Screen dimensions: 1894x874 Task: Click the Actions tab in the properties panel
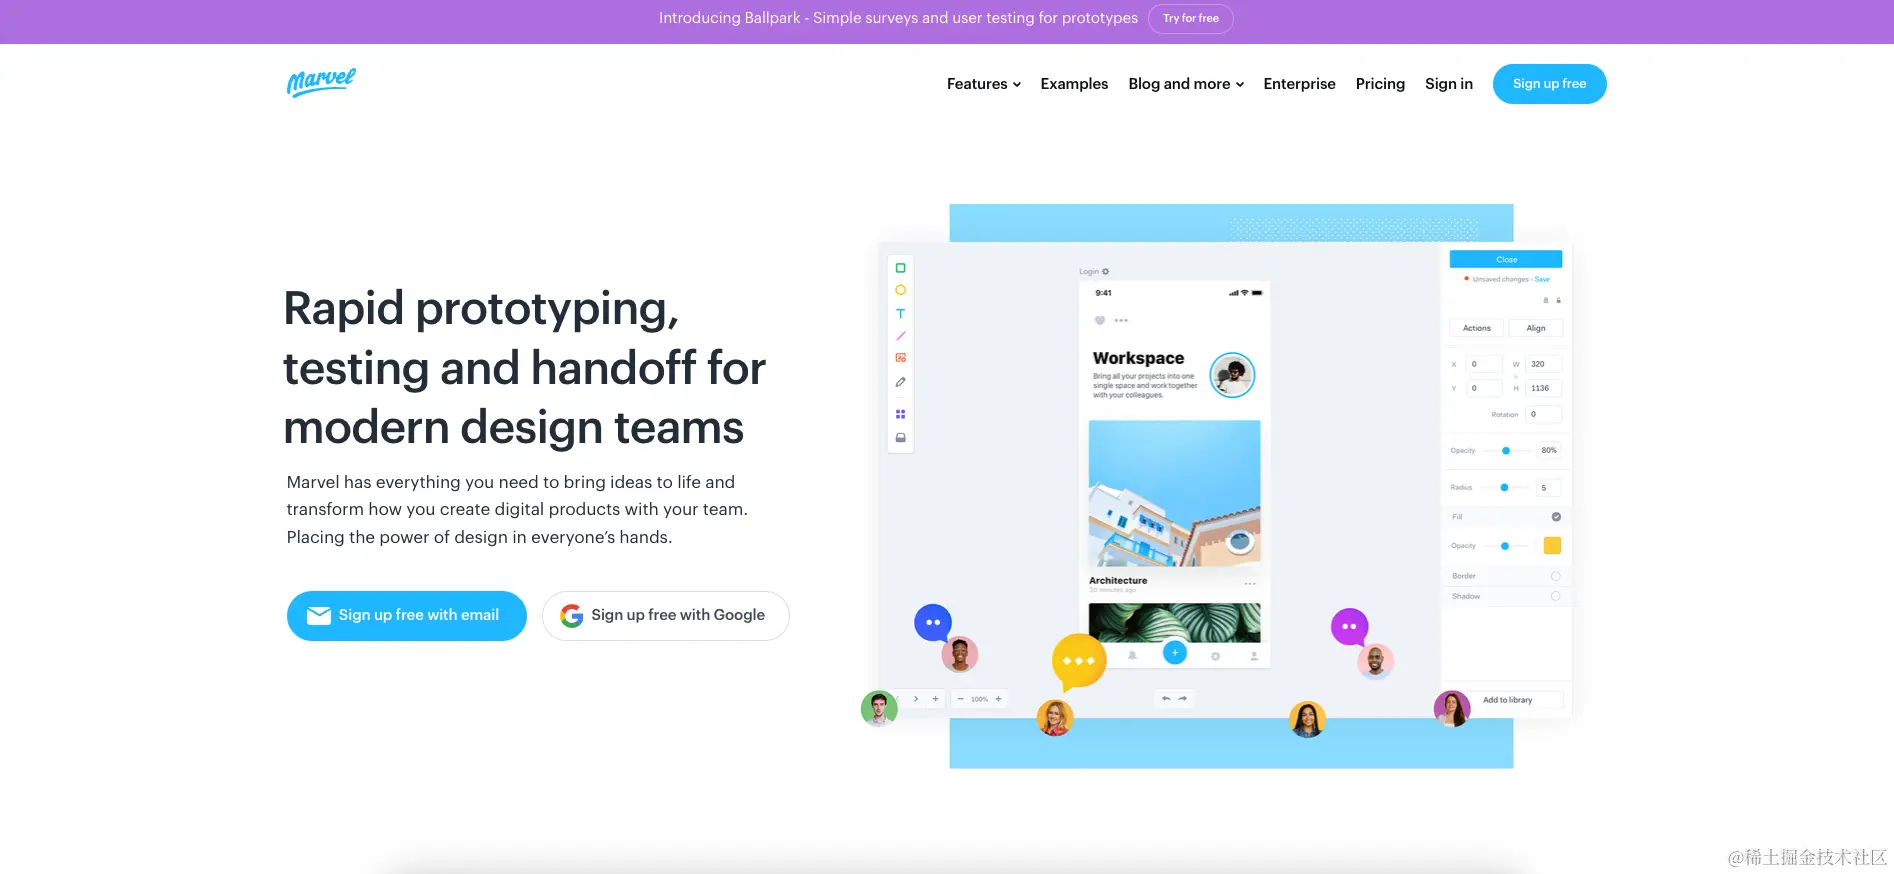(x=1477, y=328)
